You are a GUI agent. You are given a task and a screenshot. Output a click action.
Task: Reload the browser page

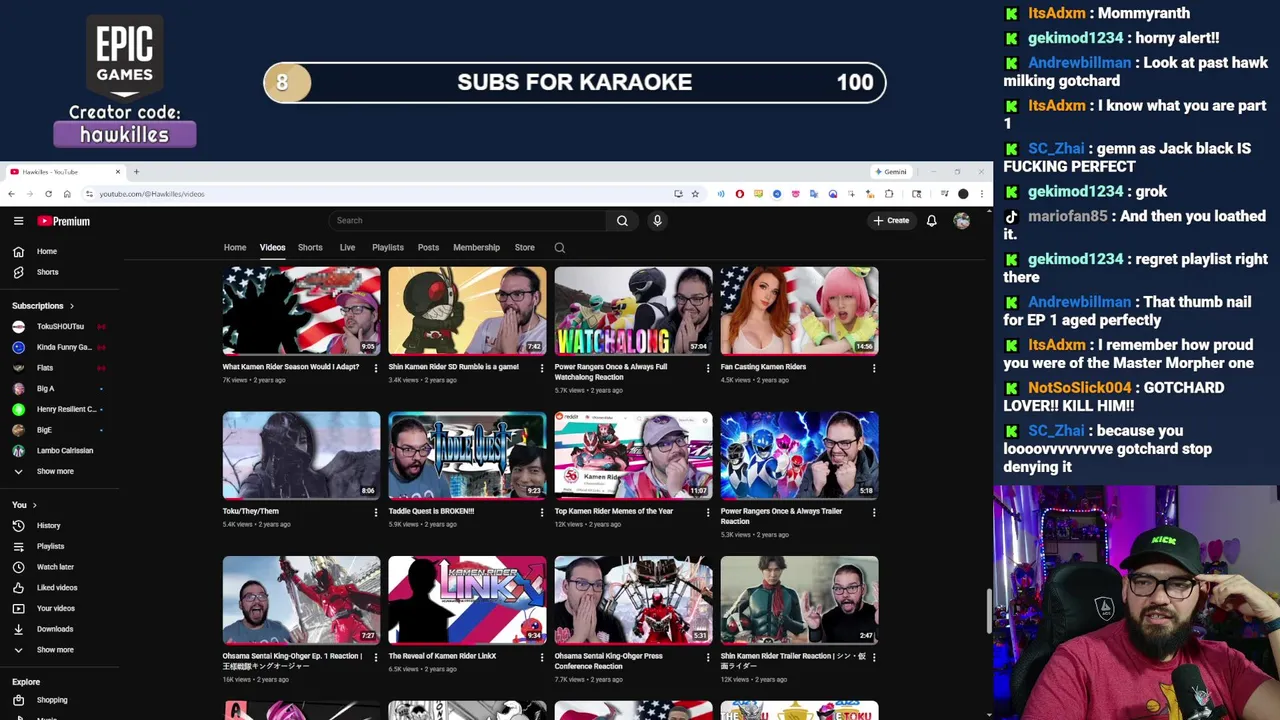[48, 194]
